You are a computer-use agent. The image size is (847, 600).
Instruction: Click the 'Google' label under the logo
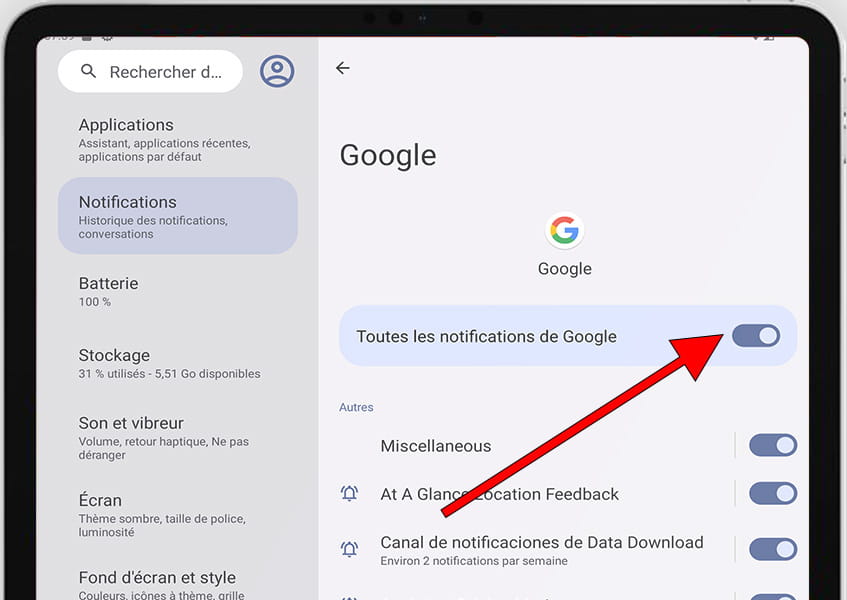564,269
